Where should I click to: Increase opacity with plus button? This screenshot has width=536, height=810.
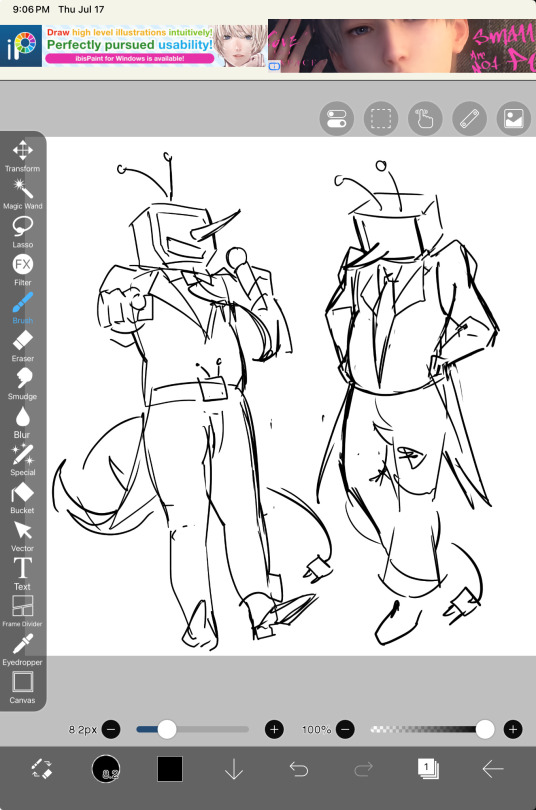click(513, 729)
